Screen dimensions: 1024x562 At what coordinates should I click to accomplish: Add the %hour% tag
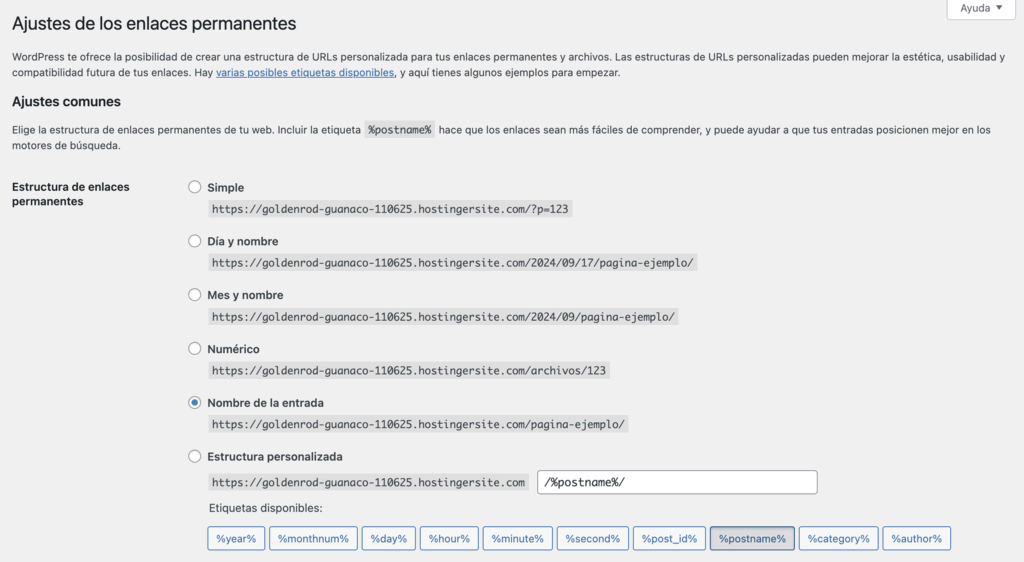click(x=449, y=539)
